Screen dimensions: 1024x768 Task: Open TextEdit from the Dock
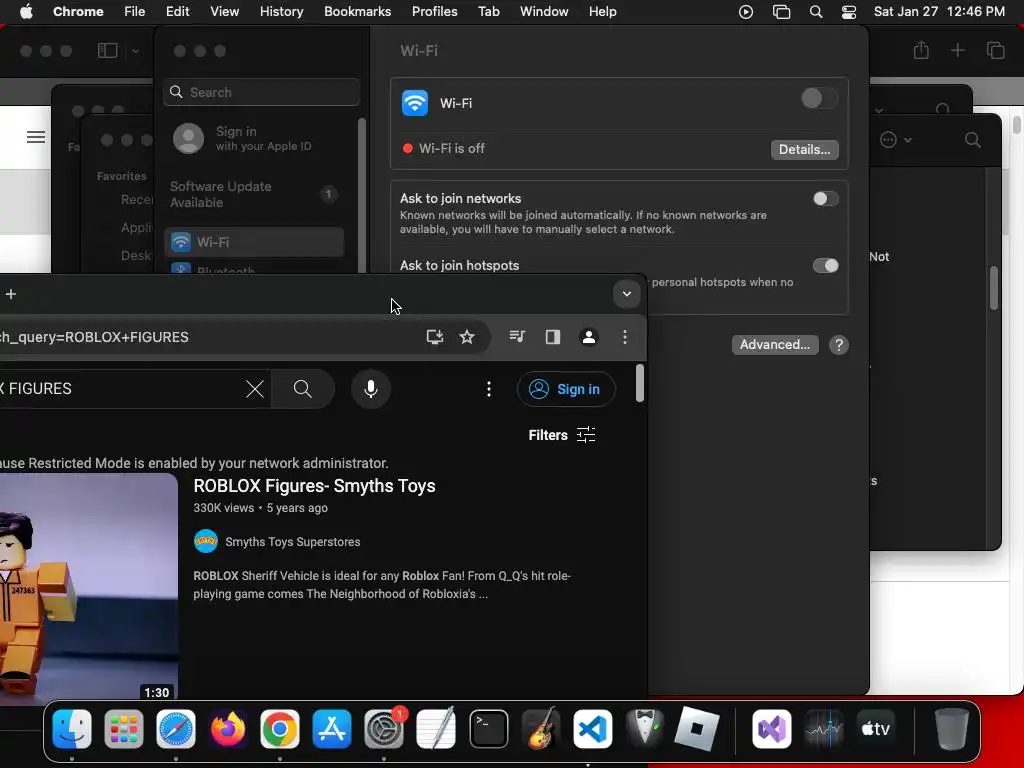tap(436, 729)
